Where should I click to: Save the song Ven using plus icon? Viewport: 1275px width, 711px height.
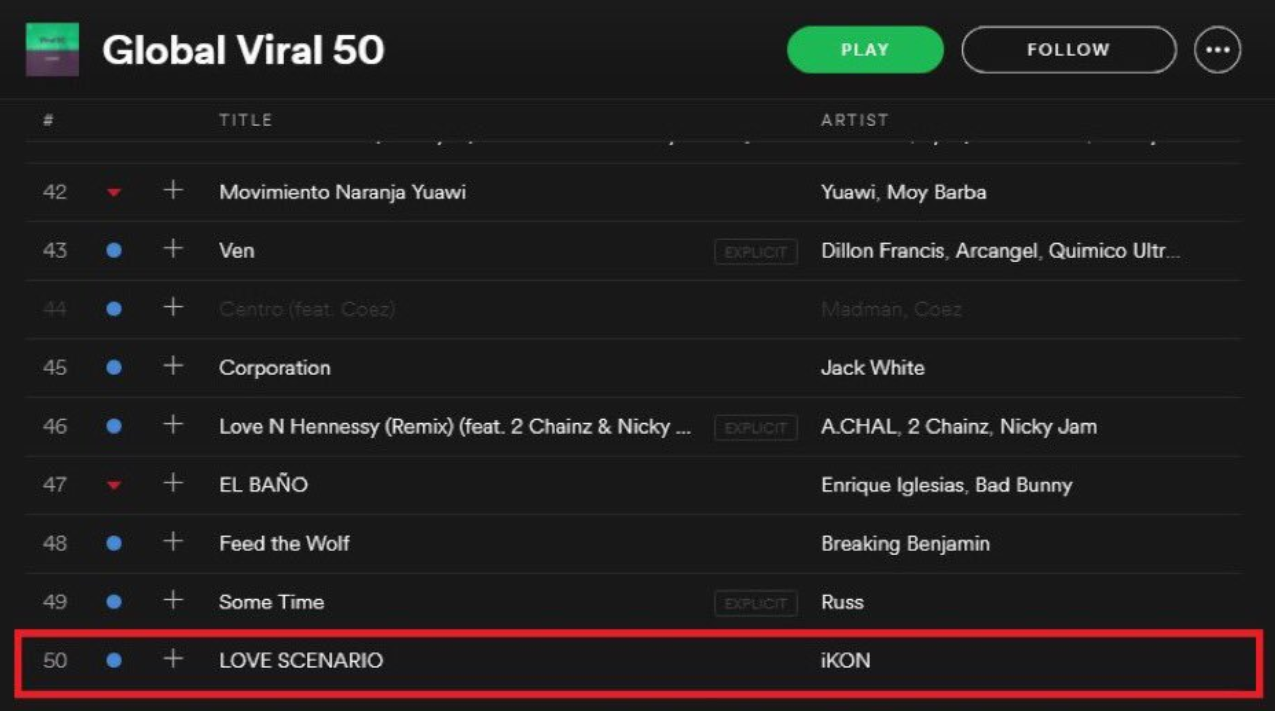tap(173, 249)
